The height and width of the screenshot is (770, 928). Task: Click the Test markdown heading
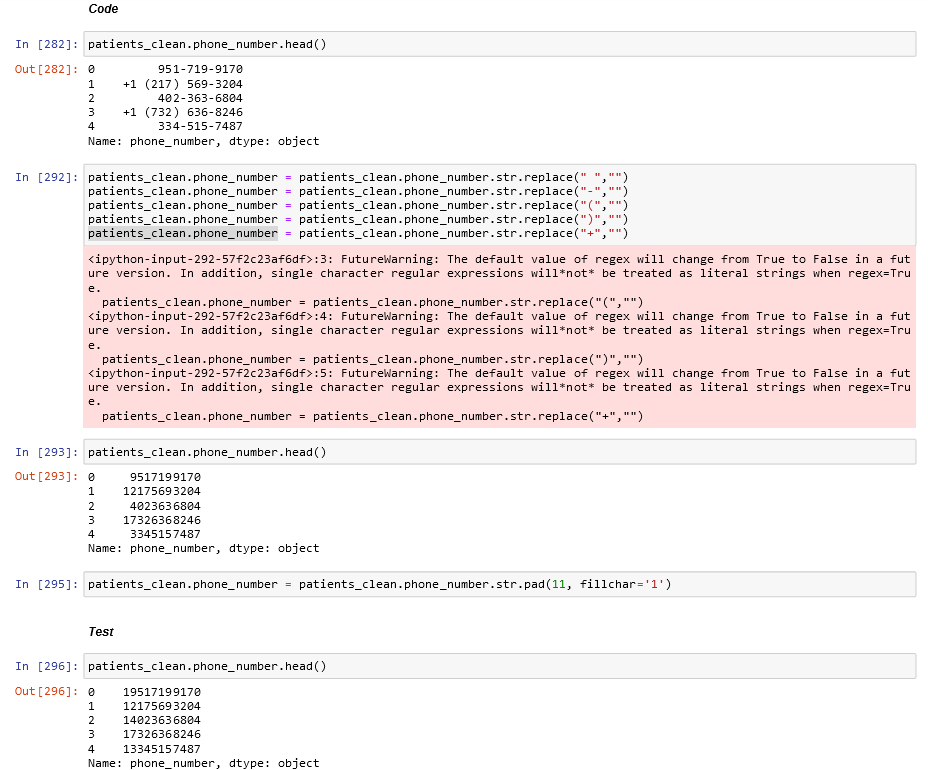tap(103, 632)
